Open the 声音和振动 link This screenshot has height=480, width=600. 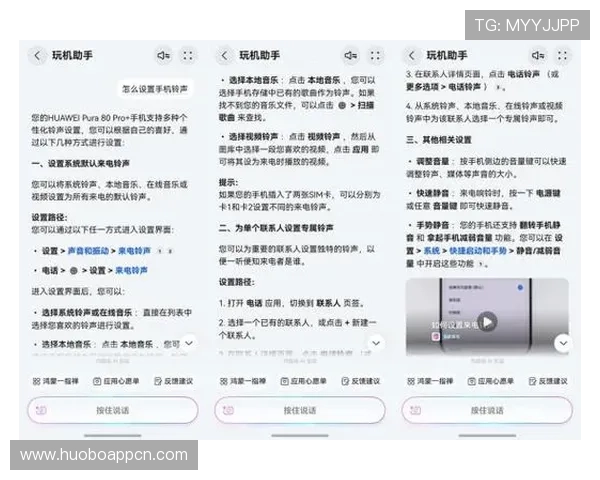coord(88,251)
